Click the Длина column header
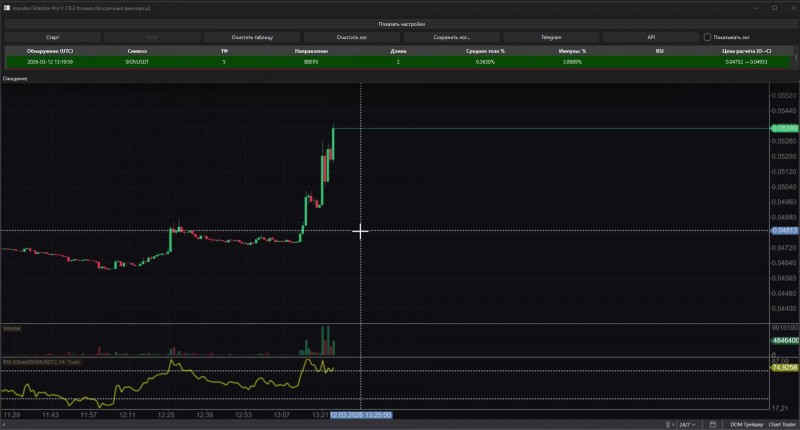 398,51
